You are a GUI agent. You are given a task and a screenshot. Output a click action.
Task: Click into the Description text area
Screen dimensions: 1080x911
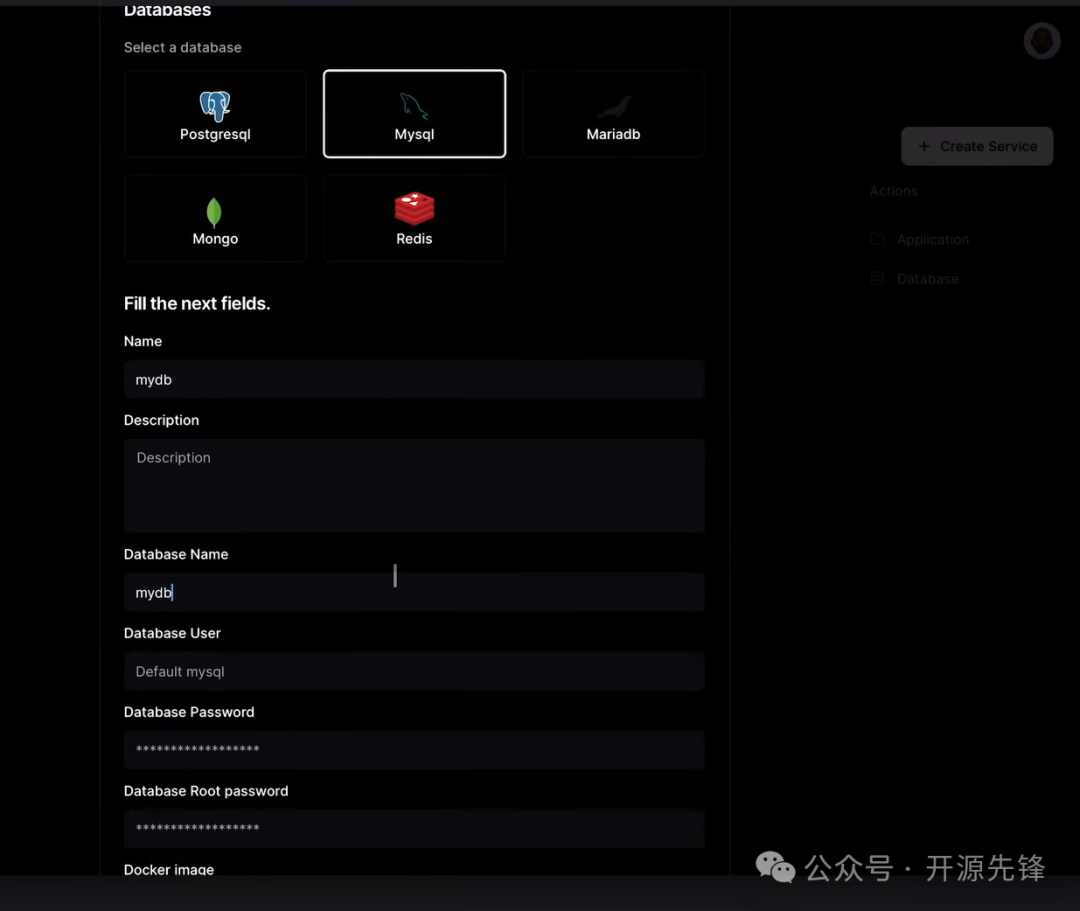(414, 485)
